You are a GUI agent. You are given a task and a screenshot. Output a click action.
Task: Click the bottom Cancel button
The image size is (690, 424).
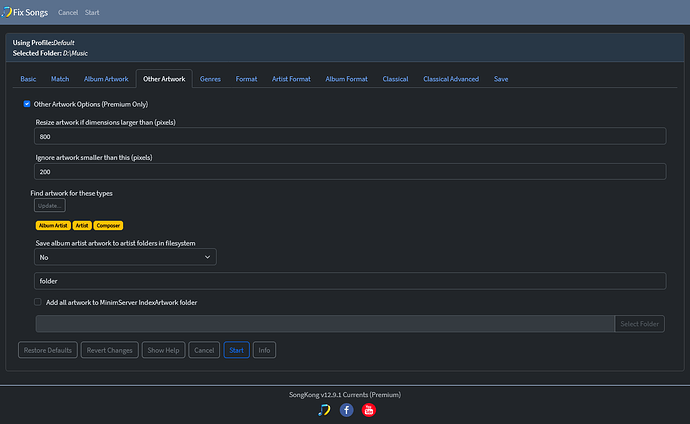(204, 350)
